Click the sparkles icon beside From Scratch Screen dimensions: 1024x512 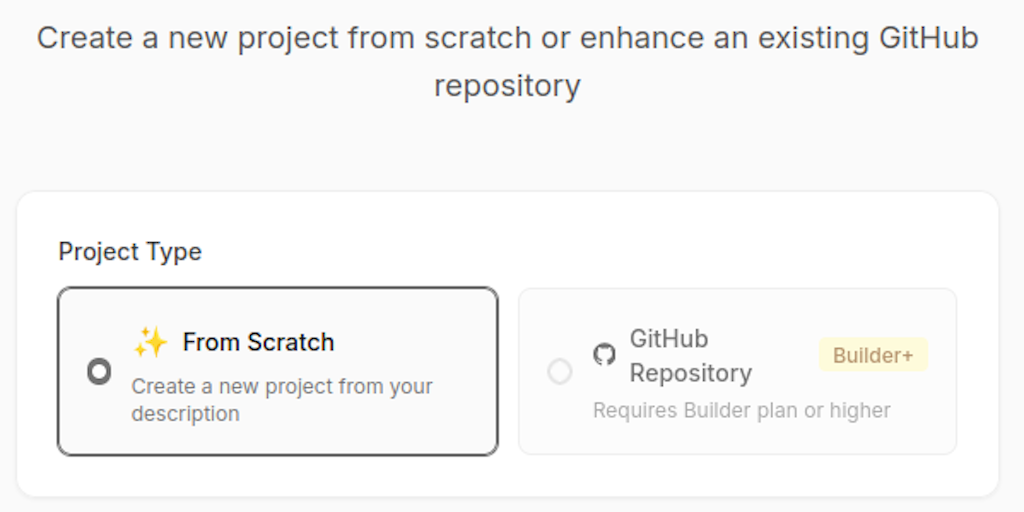(150, 342)
